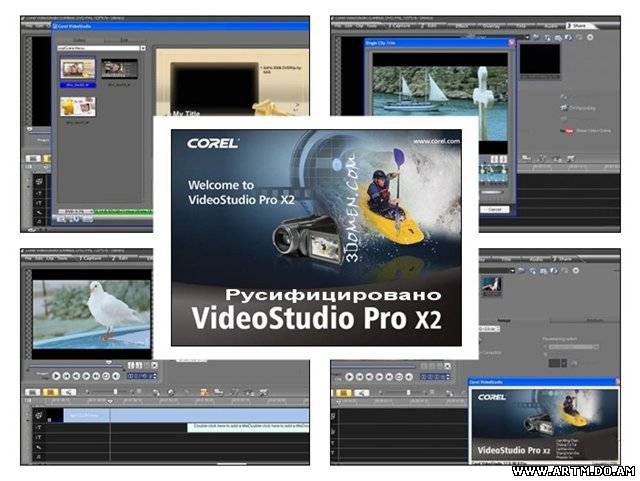
Task: Jump to clip start in dove-preview screenshot
Action: 66,376
